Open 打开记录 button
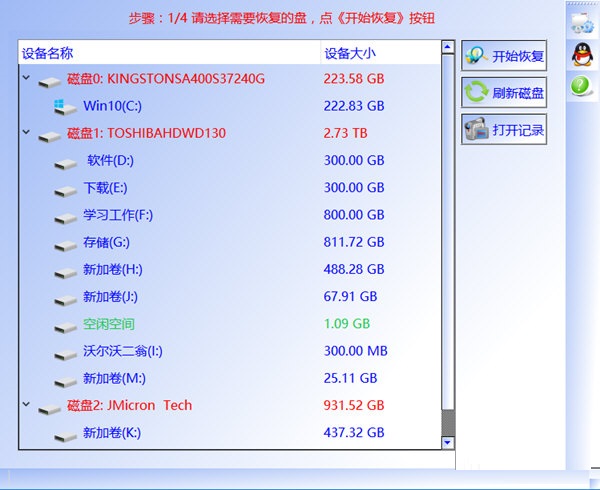The width and height of the screenshot is (600, 490). coord(504,129)
